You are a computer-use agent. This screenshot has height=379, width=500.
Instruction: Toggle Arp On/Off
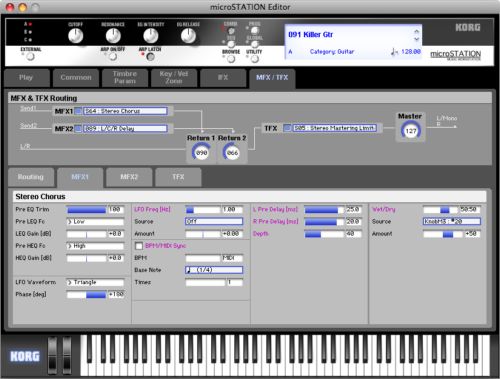tap(113, 57)
